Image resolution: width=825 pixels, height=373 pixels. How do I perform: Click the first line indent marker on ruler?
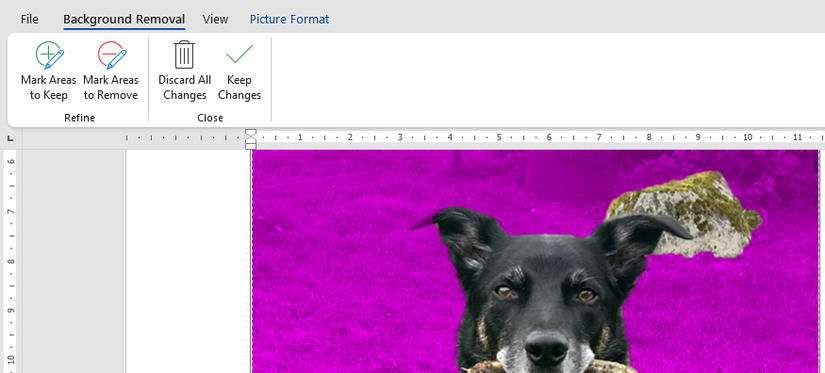click(x=251, y=133)
